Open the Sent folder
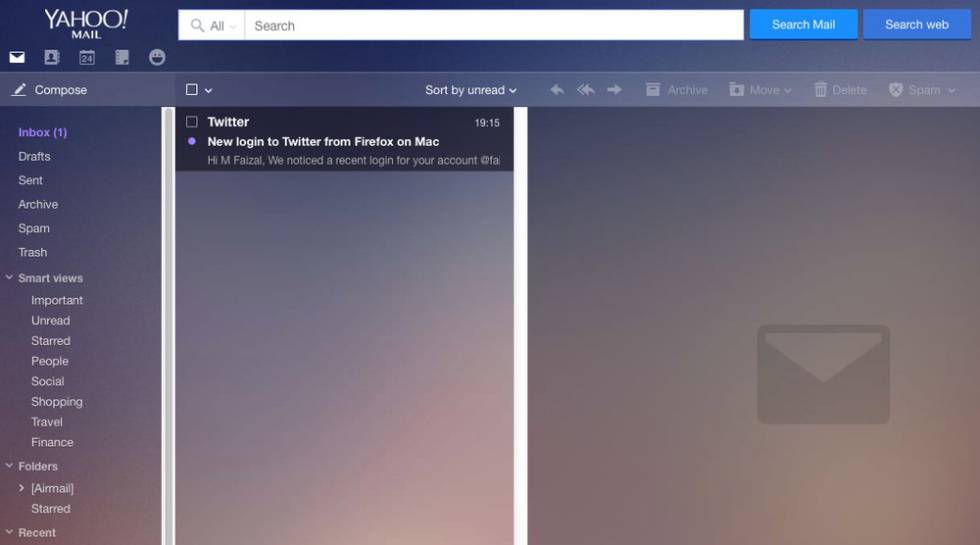This screenshot has width=980, height=545. coord(31,181)
